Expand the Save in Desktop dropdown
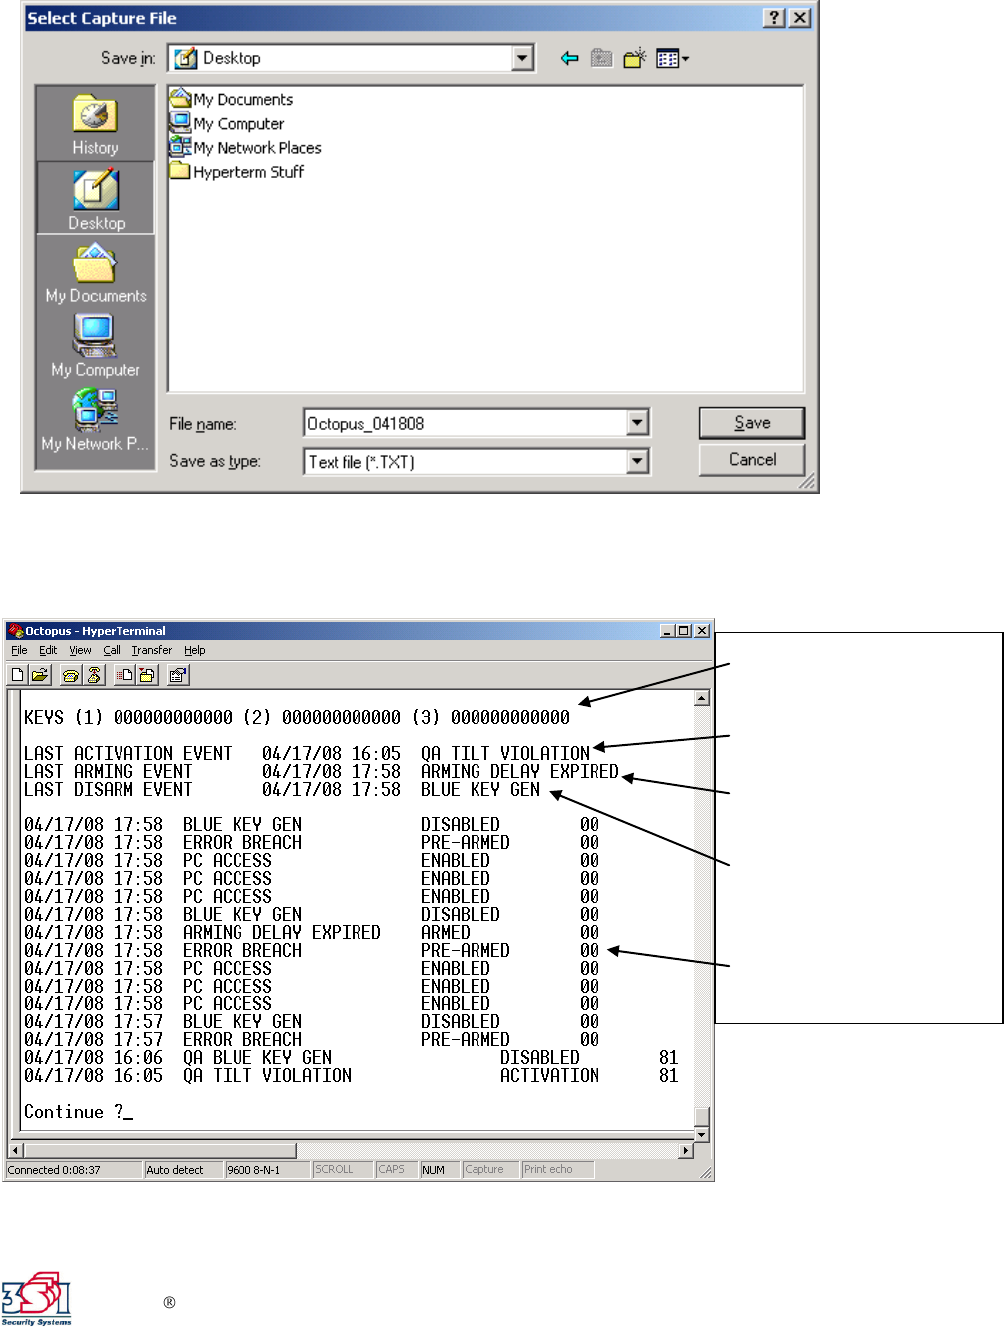Image resolution: width=1004 pixels, height=1327 pixels. 522,58
